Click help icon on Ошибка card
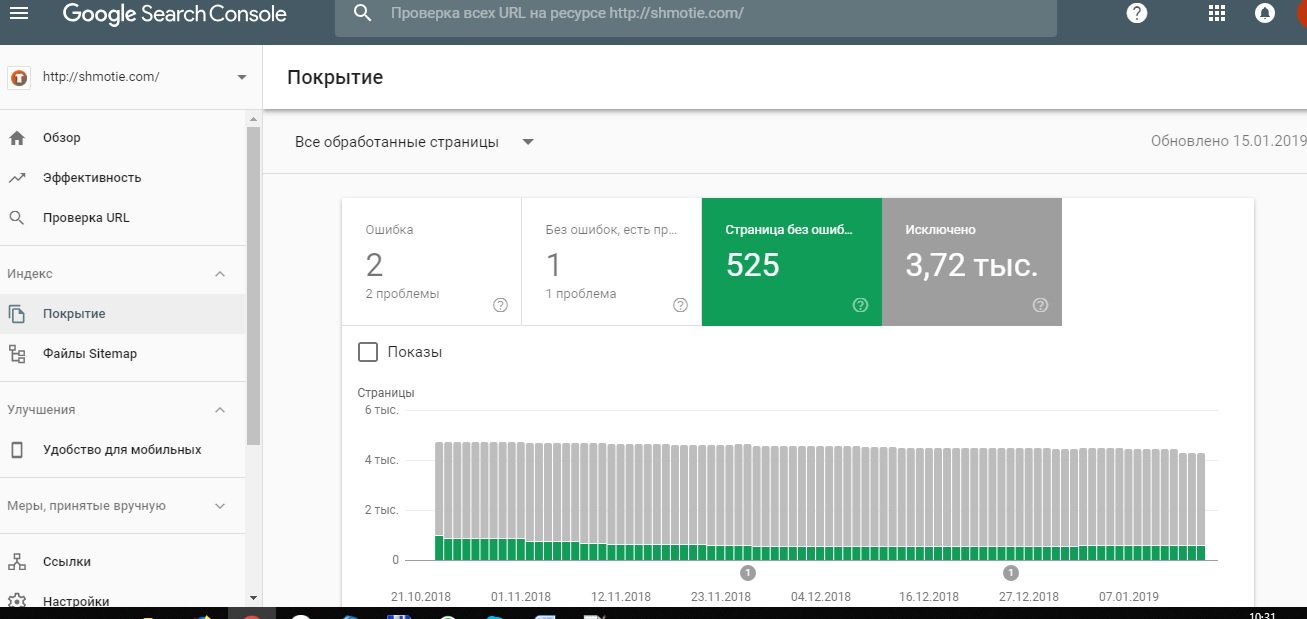1307x619 pixels. pyautogui.click(x=501, y=305)
